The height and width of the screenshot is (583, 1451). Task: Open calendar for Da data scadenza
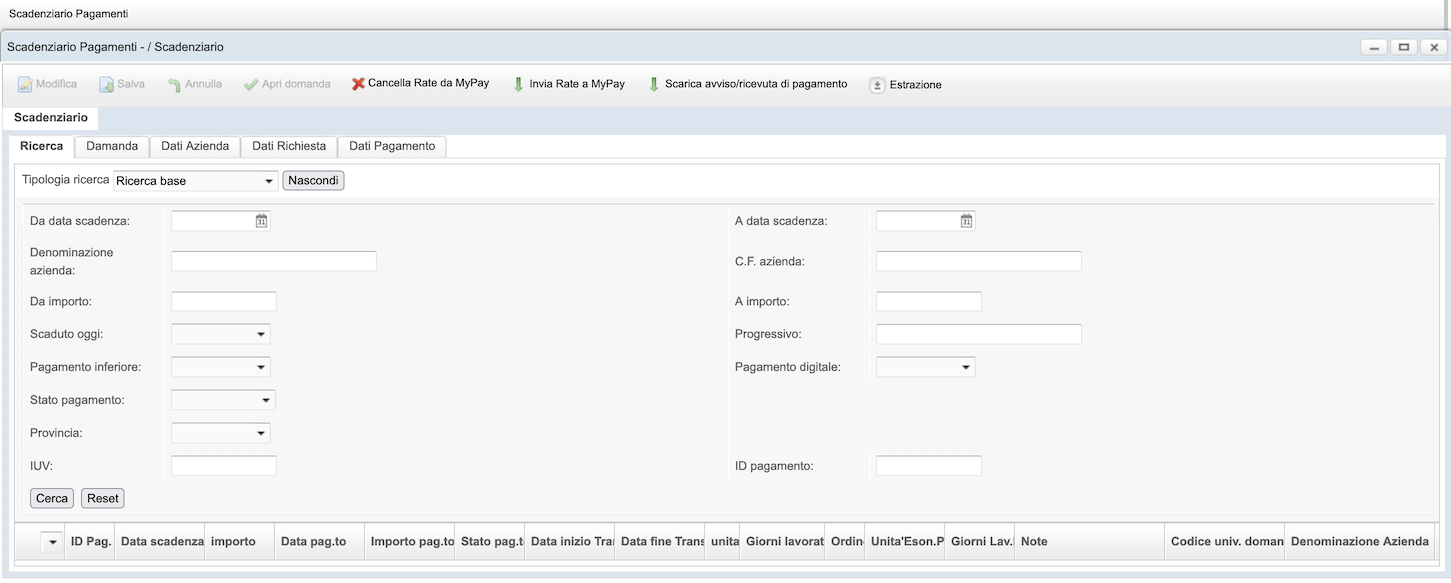coord(261,221)
